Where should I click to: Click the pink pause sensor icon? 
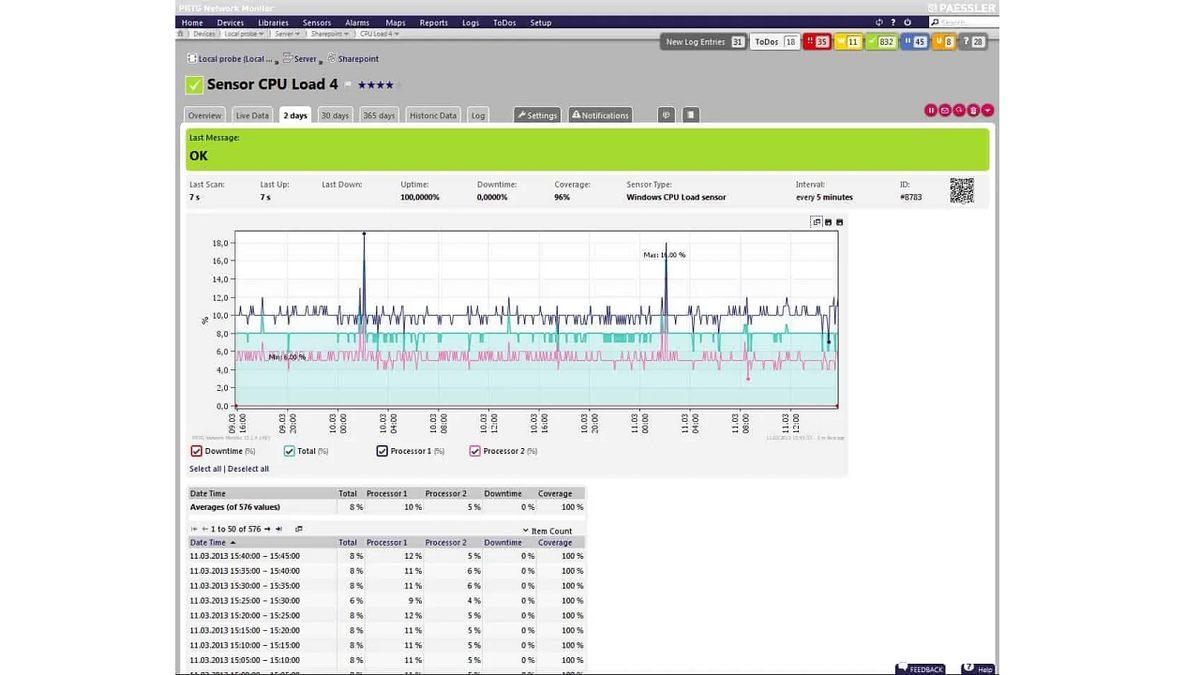tap(930, 110)
